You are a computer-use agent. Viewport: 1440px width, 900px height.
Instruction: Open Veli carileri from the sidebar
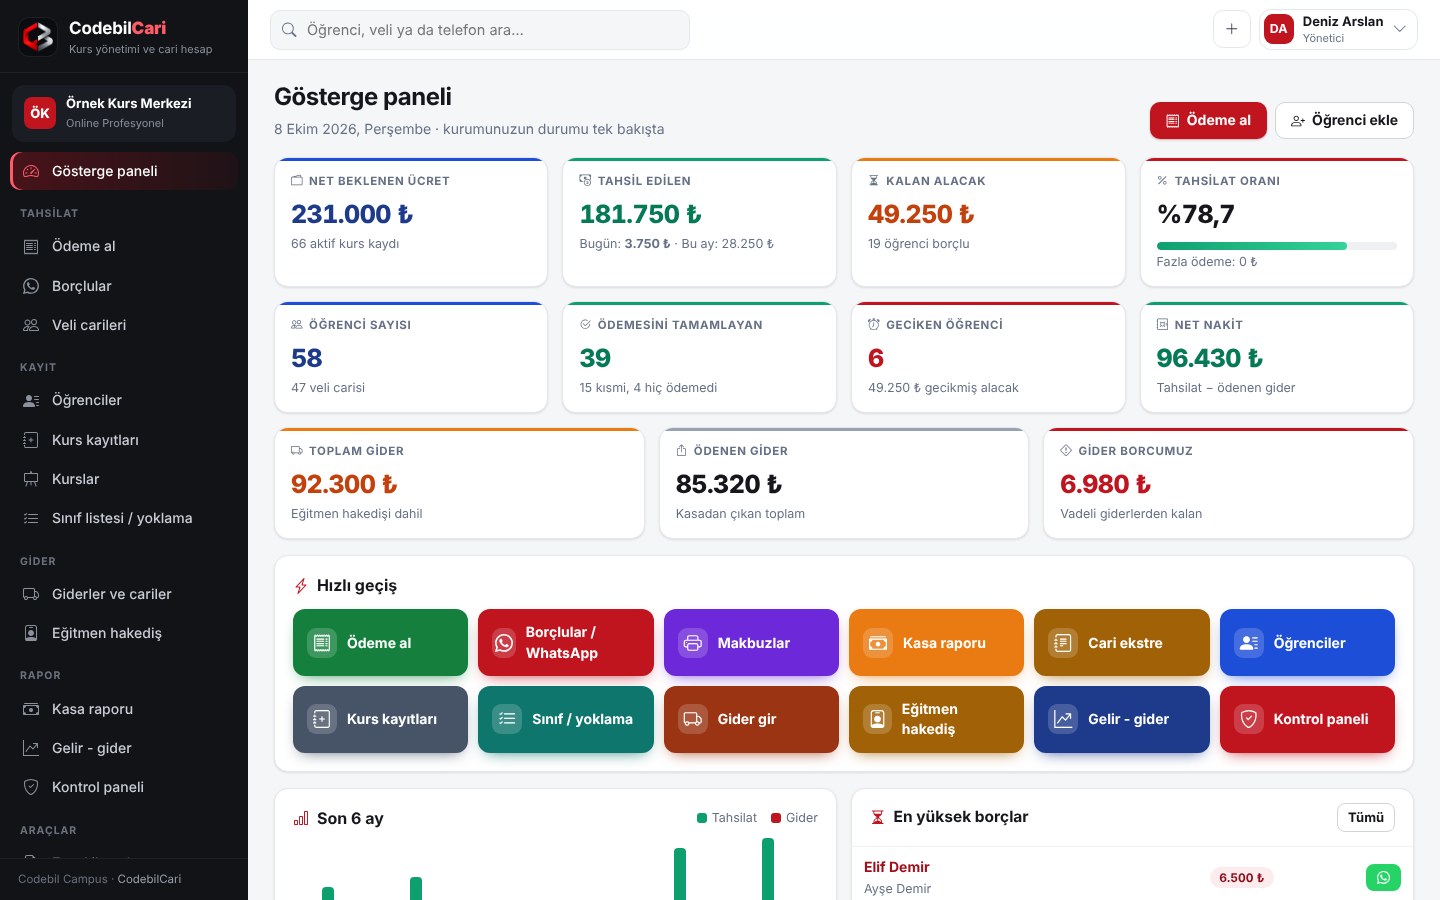point(124,325)
